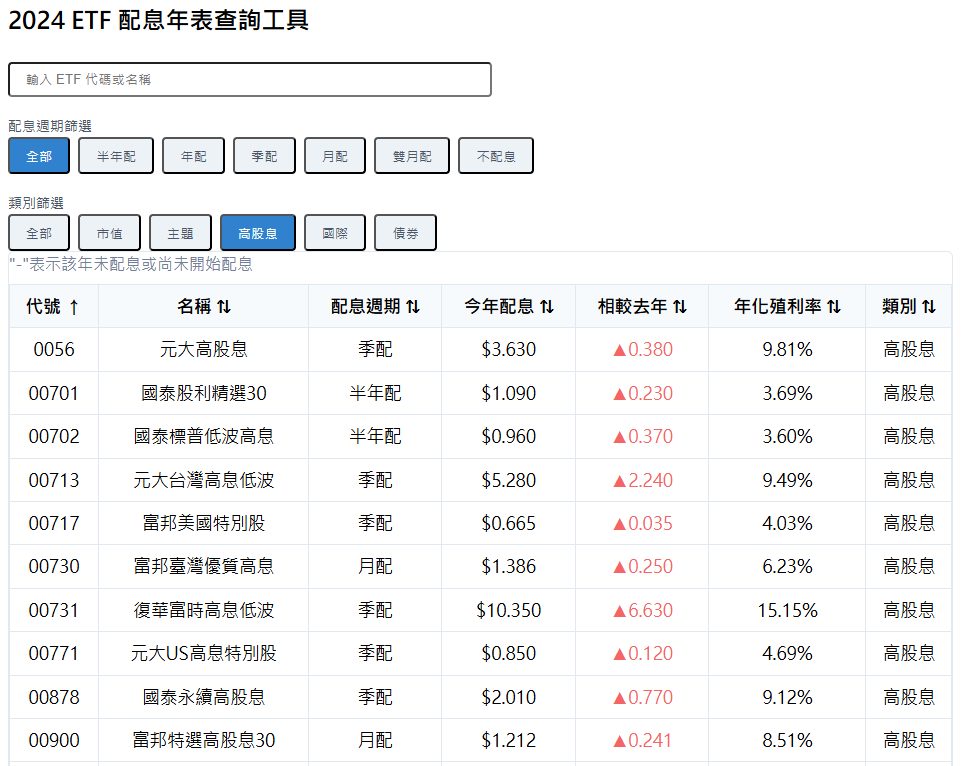Viewport: 961px width, 766px height.
Task: Filter by 不配息 dividend cycle
Action: [496, 156]
